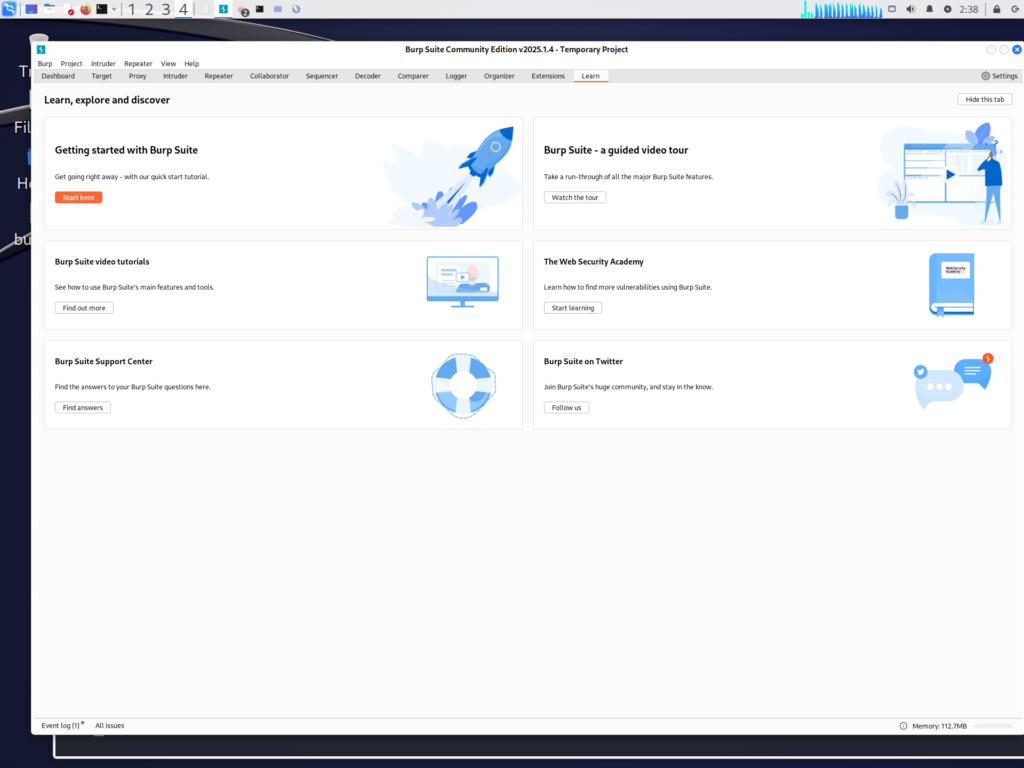Switch to workspace 2 in the top panel
The image size is (1024, 768).
(149, 9)
